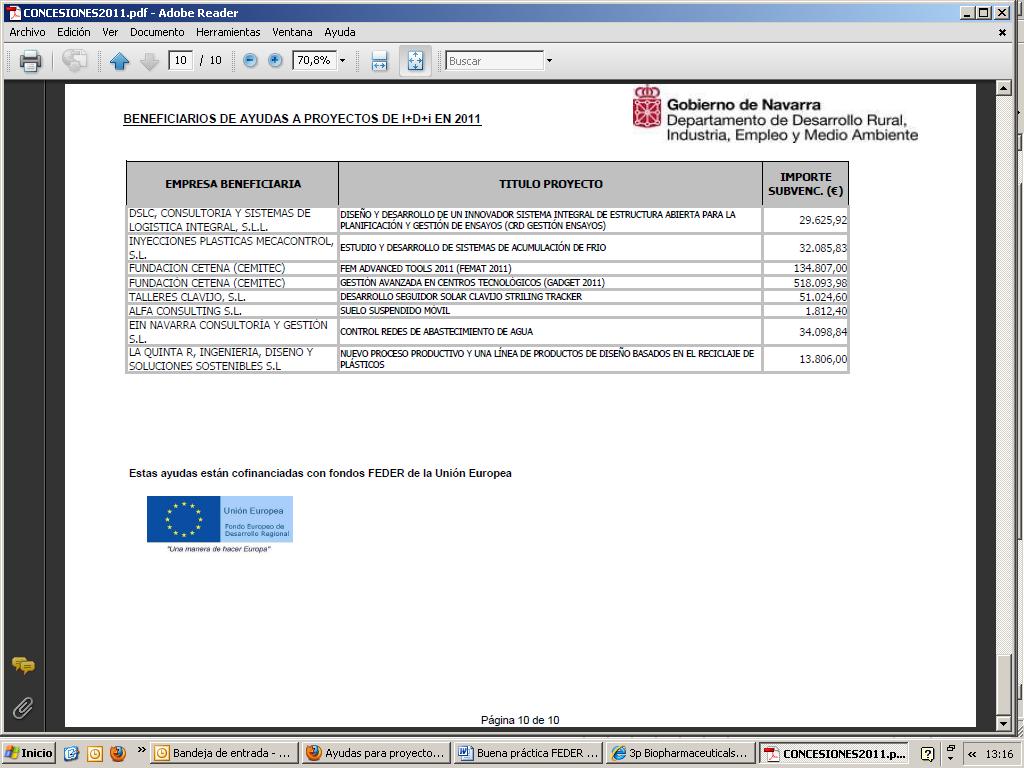The image size is (1024, 768).
Task: Open the Archivo menu
Action: click(27, 32)
